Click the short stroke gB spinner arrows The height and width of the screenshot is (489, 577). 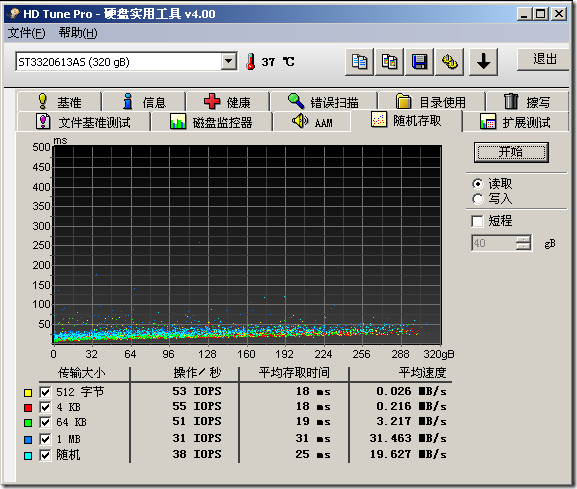coord(523,243)
